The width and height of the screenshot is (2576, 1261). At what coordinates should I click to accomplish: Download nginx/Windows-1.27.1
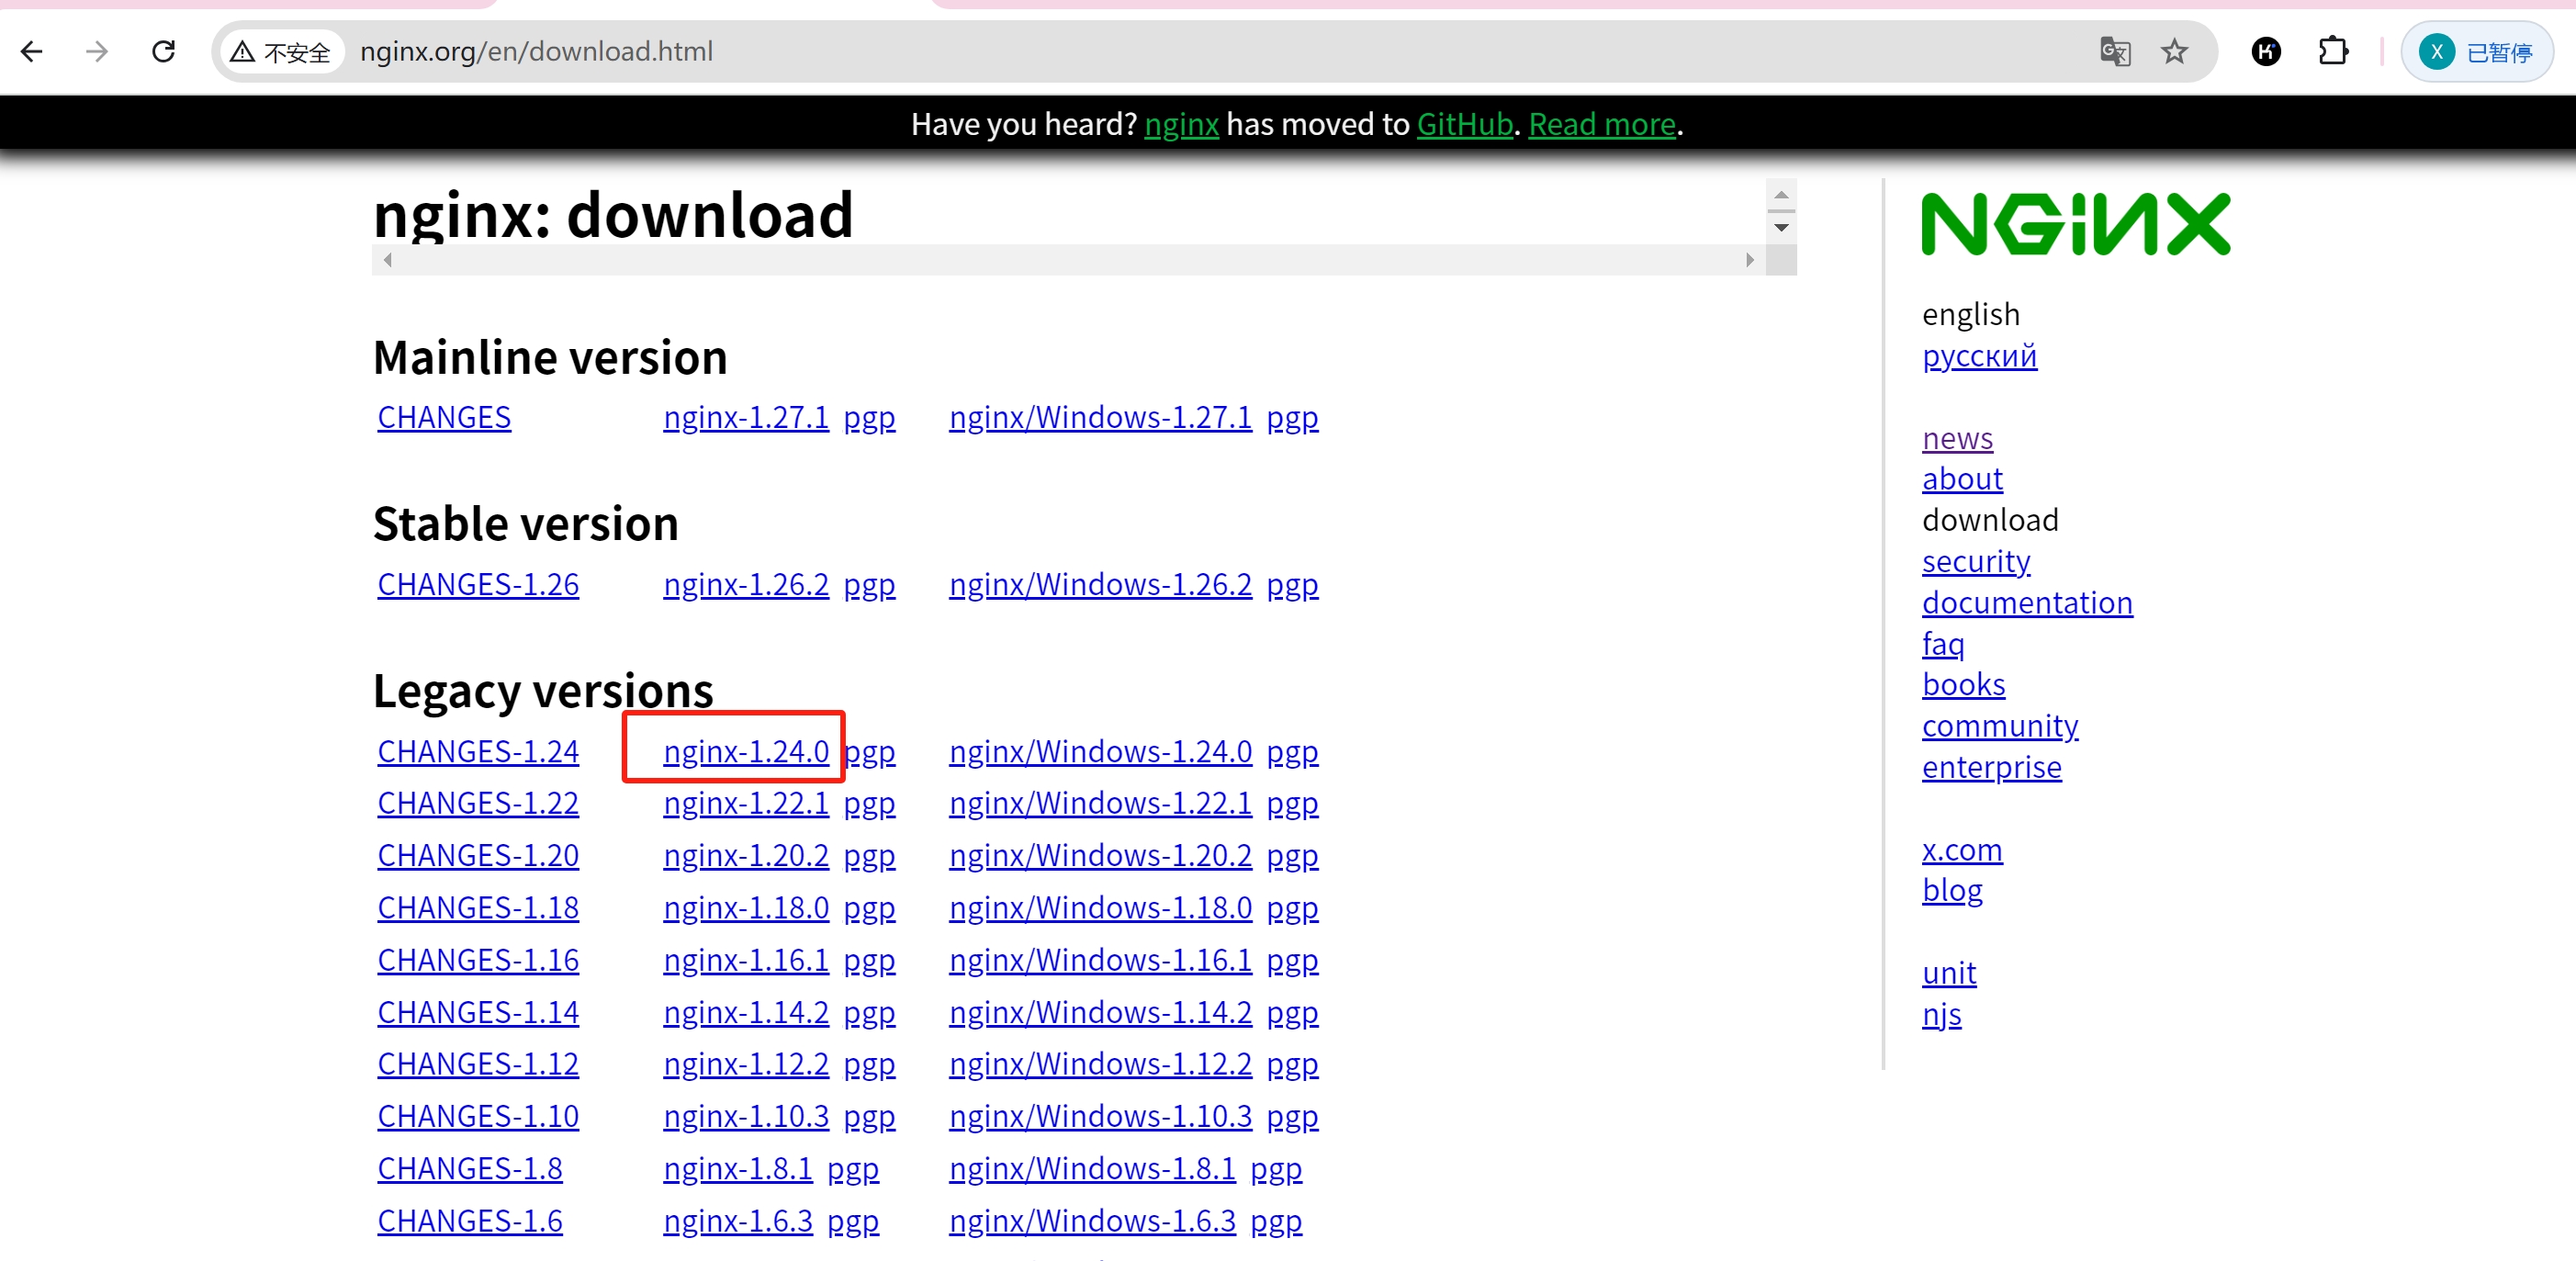coord(1100,417)
